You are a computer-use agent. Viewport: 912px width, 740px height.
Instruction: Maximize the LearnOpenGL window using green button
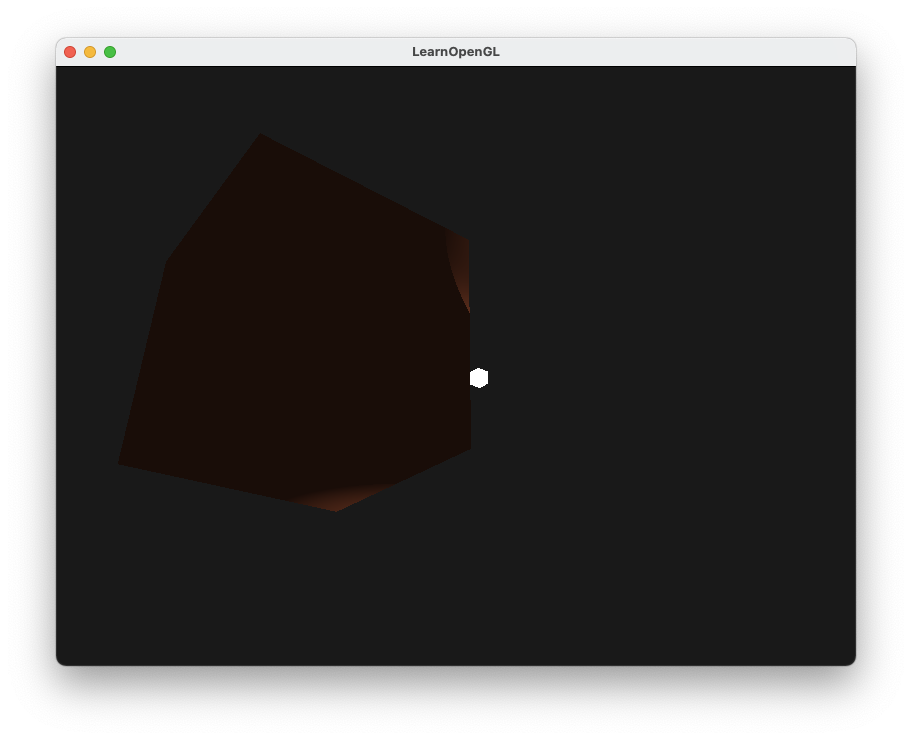[x=110, y=52]
